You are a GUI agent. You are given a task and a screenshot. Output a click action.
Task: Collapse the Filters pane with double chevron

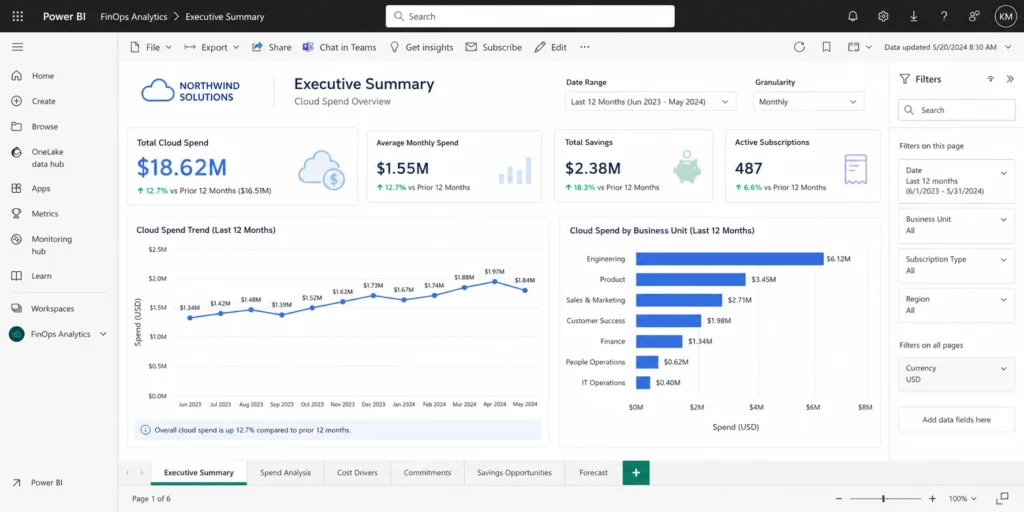(x=1010, y=79)
